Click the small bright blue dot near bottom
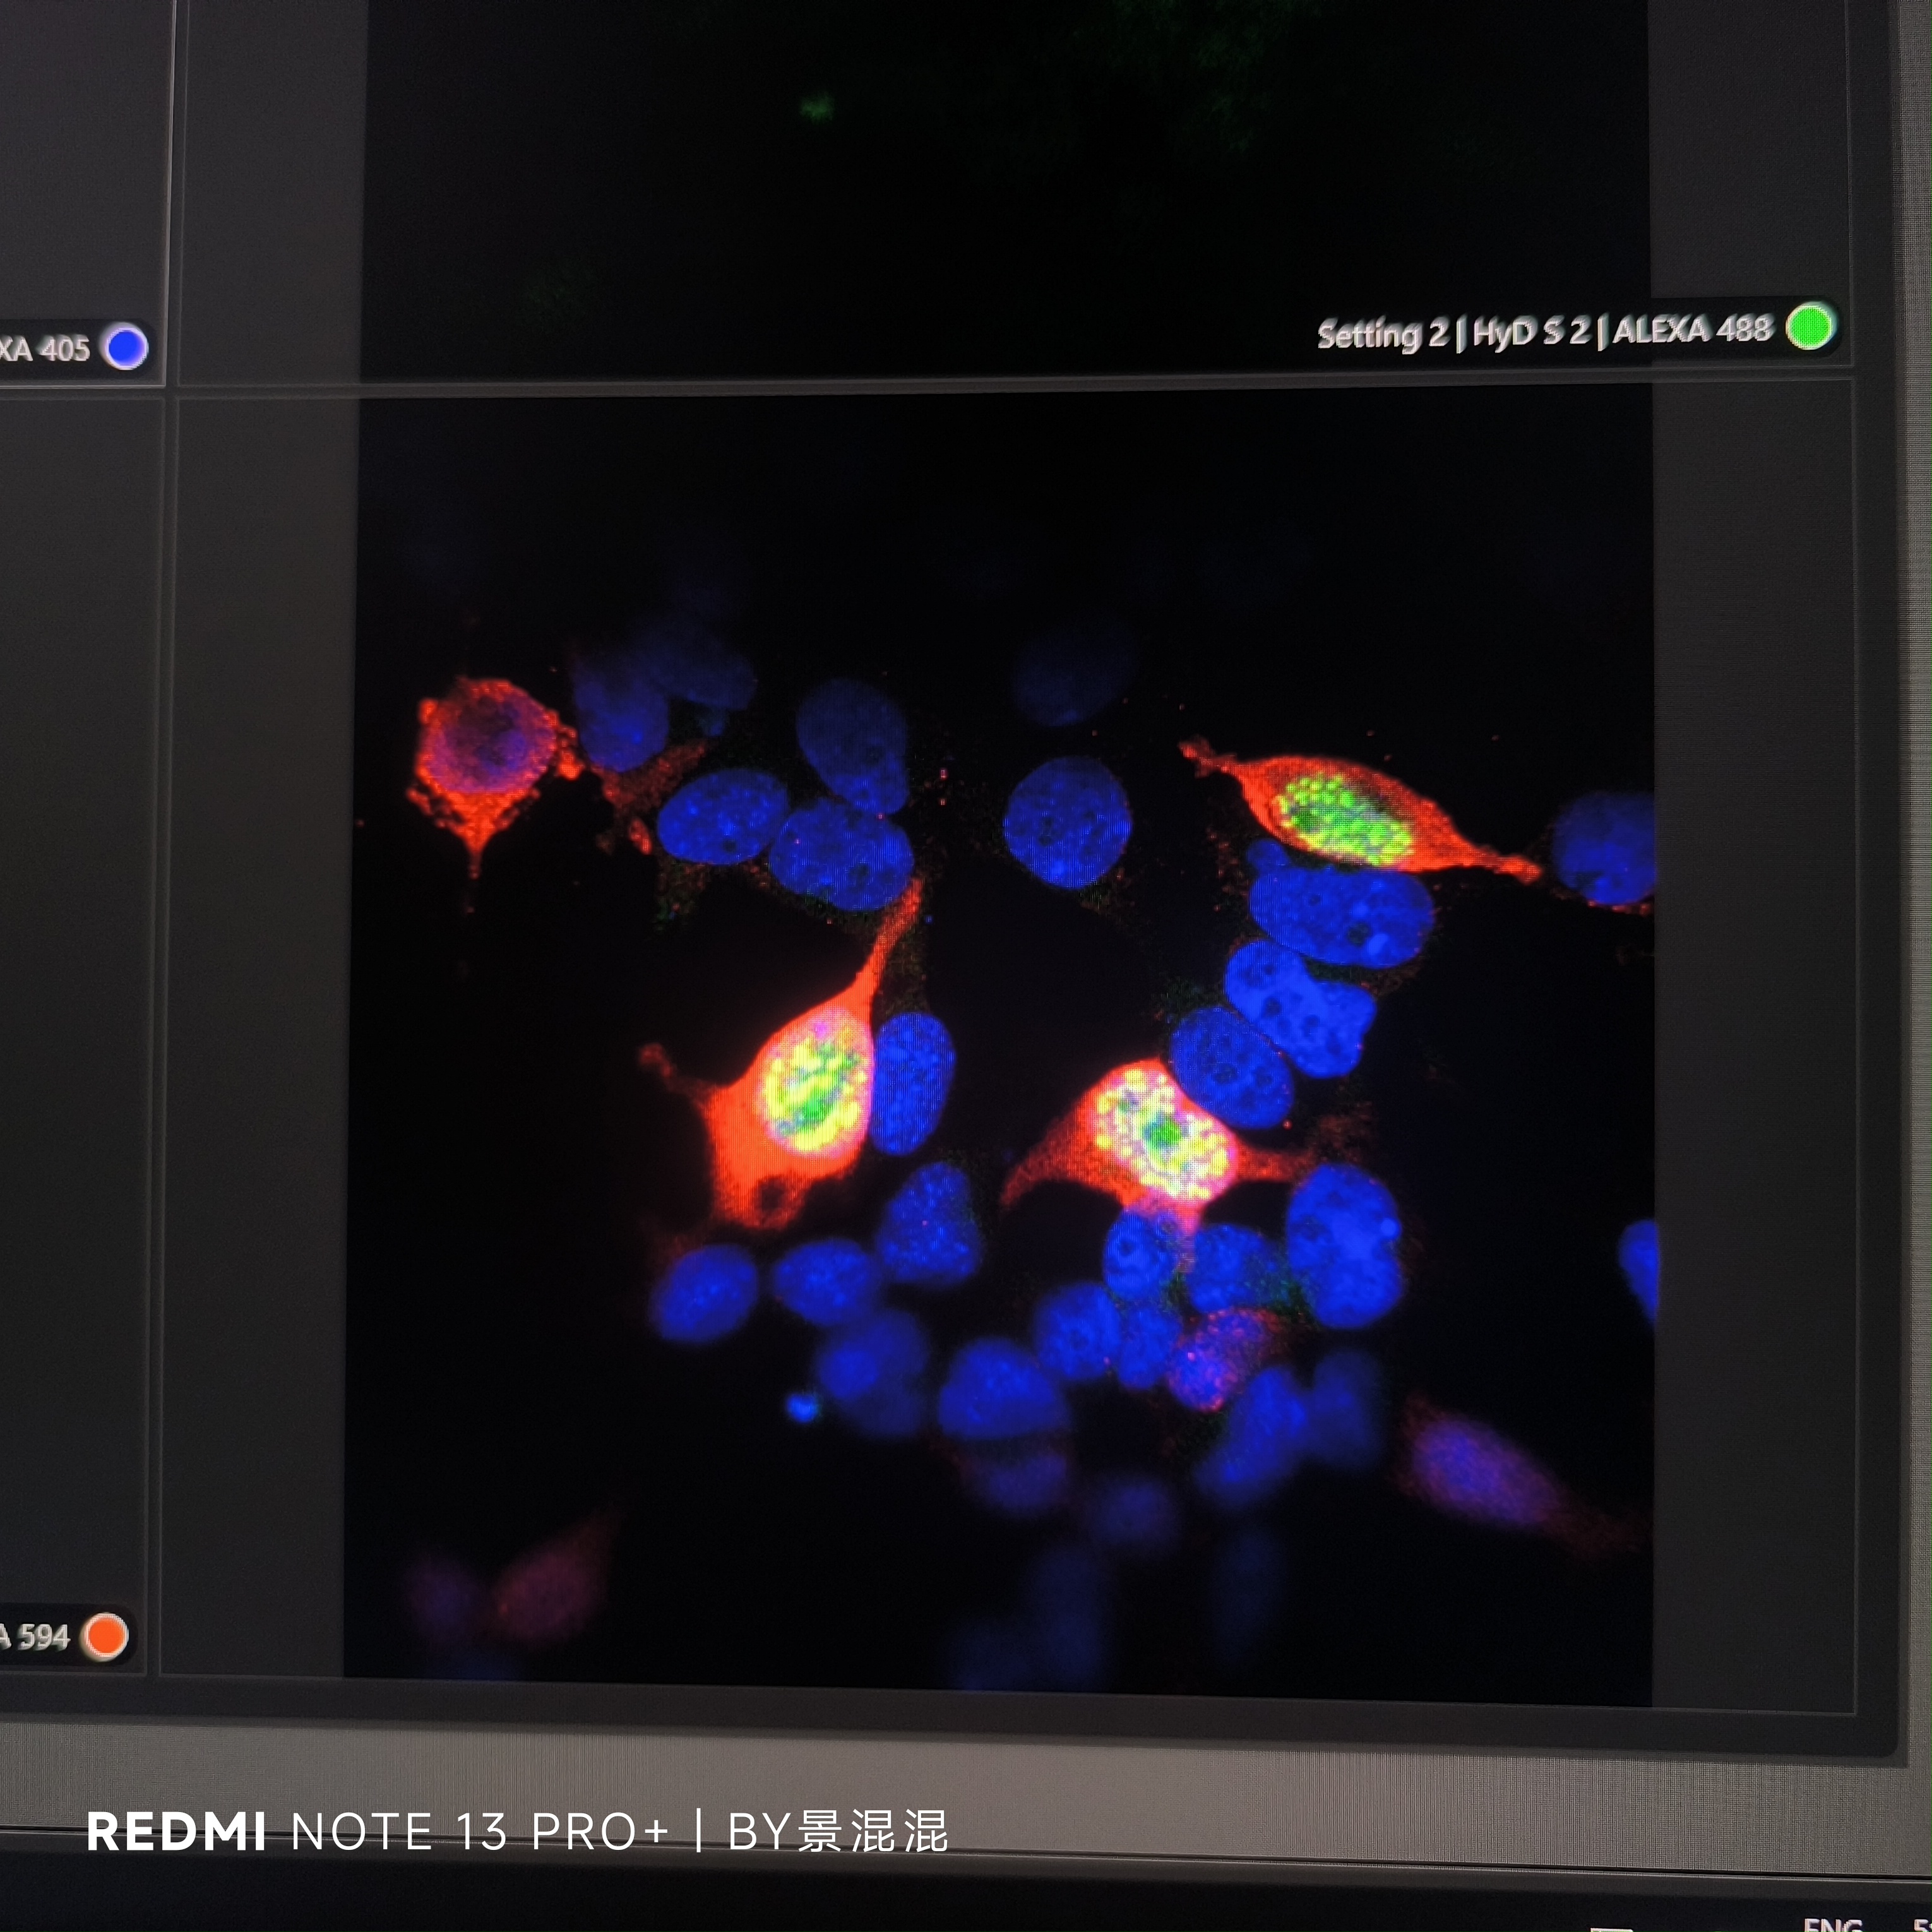The width and height of the screenshot is (1932, 1932). point(802,1408)
